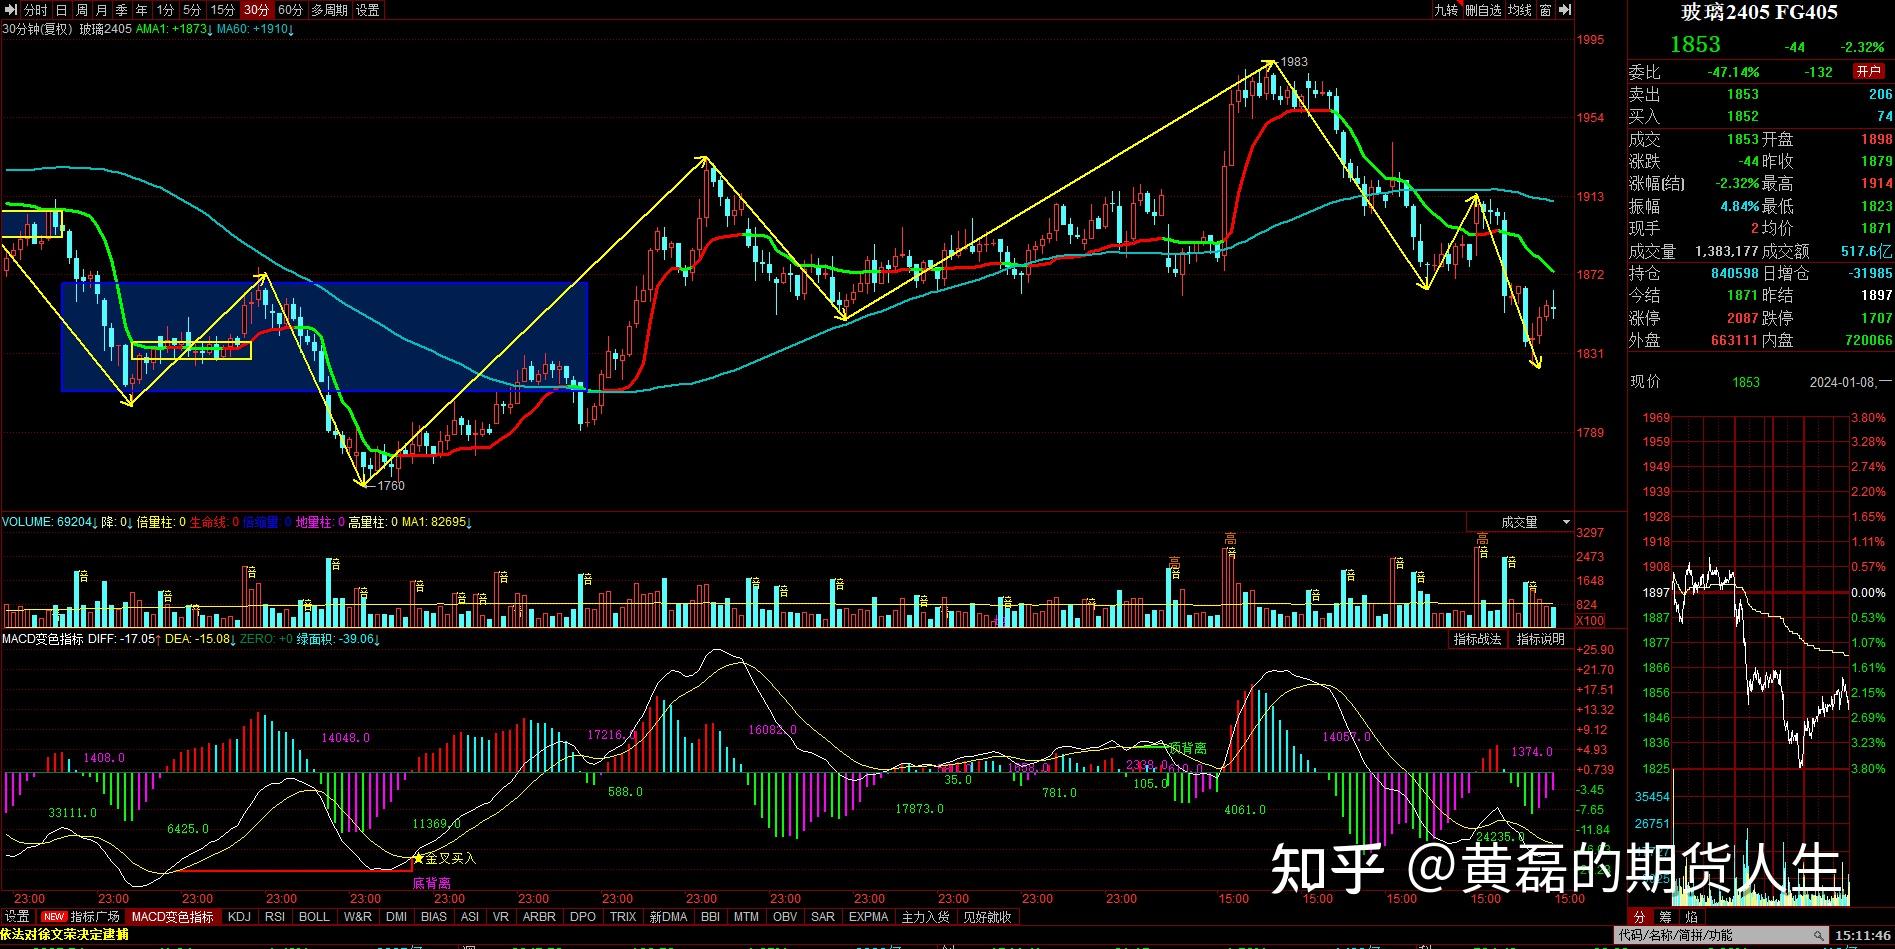This screenshot has width=1895, height=949.
Task: Click the 玻璃2405 FG405 contract title
Action: (1759, 13)
